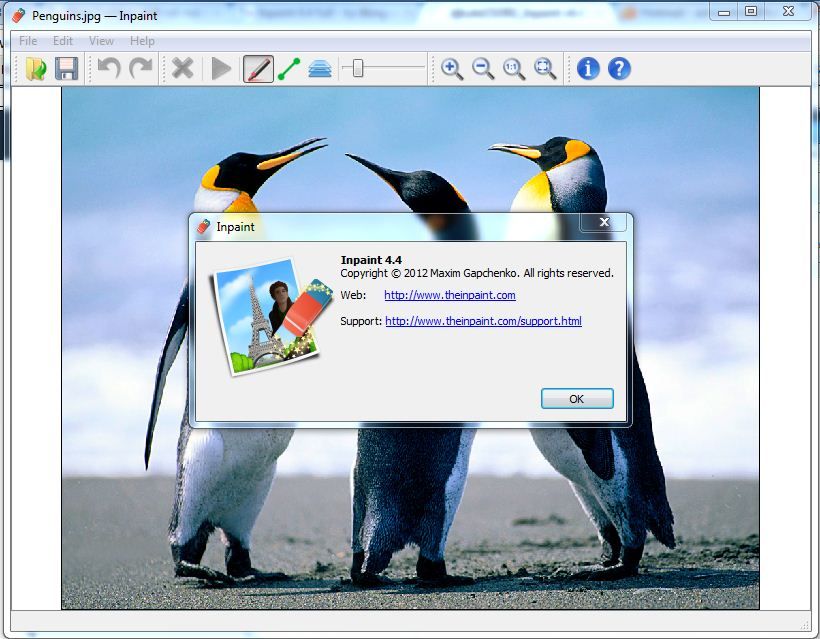
Task: Open the View menu
Action: [x=100, y=41]
